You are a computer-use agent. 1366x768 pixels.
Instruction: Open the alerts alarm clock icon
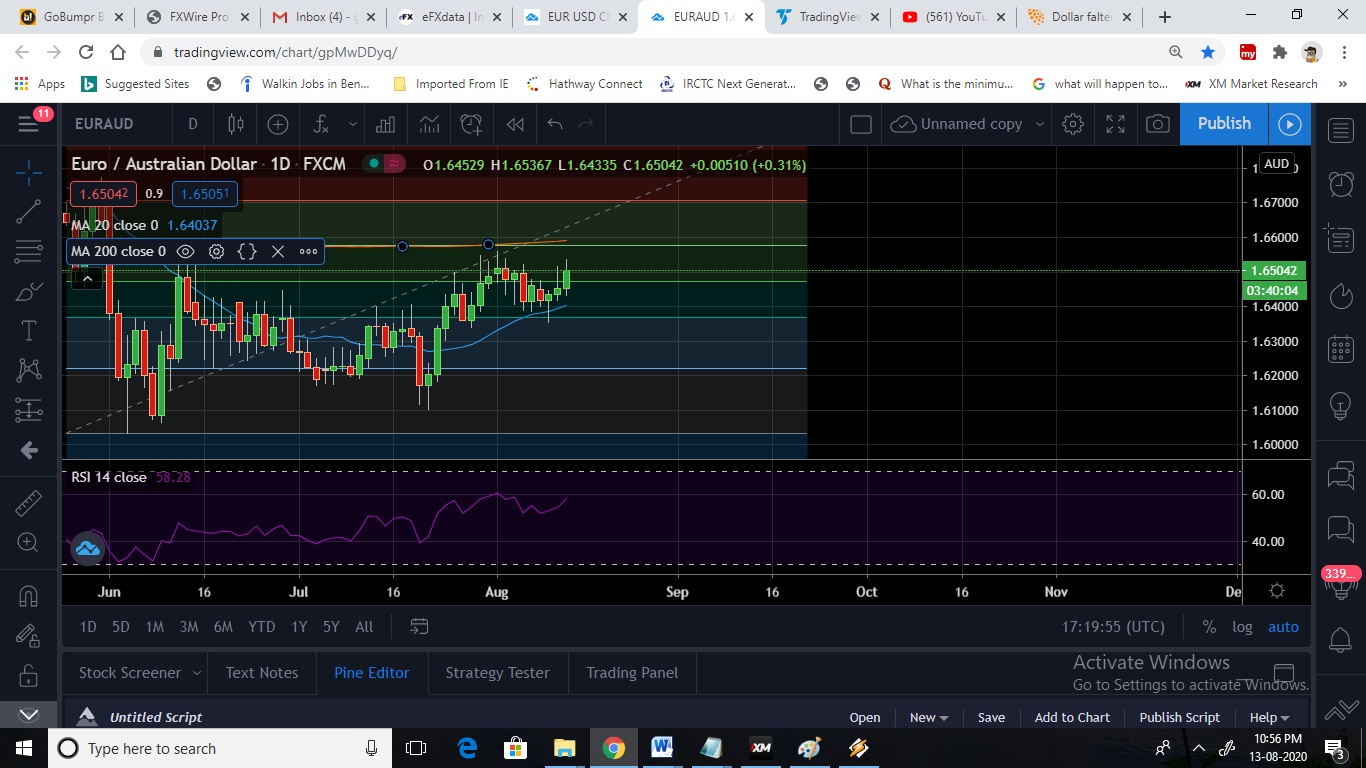tap(1340, 183)
